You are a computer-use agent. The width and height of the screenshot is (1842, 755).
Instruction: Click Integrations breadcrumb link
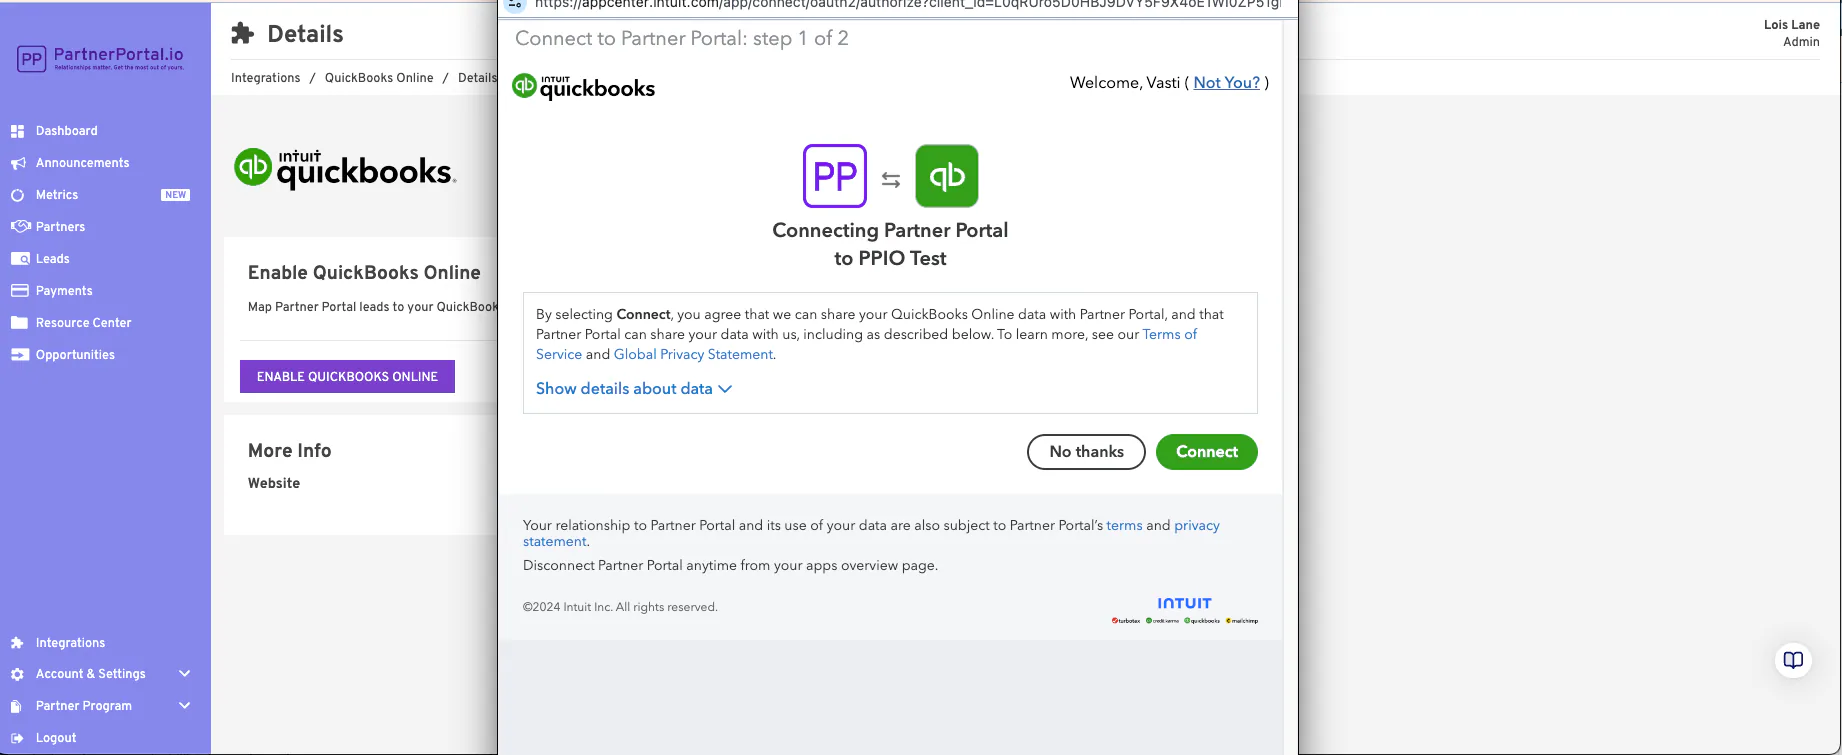(x=265, y=78)
